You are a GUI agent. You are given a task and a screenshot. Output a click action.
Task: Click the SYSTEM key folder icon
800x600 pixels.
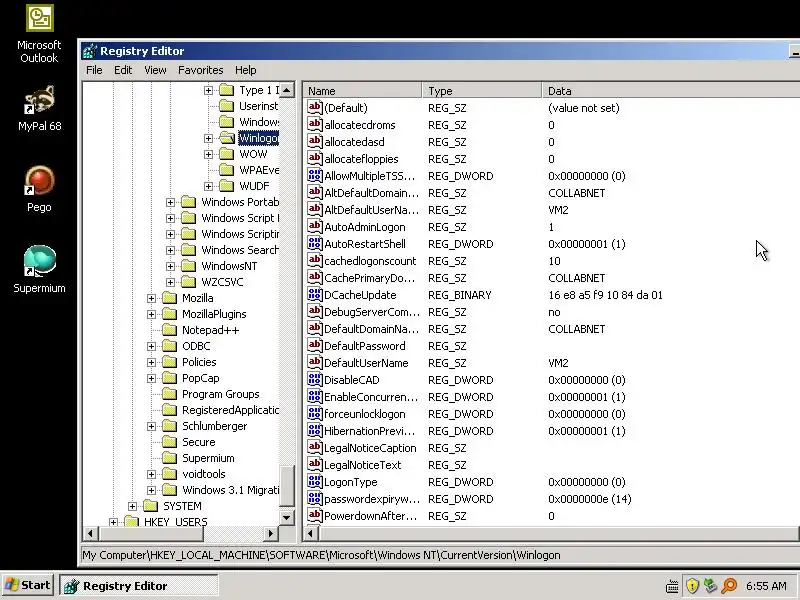(151, 506)
